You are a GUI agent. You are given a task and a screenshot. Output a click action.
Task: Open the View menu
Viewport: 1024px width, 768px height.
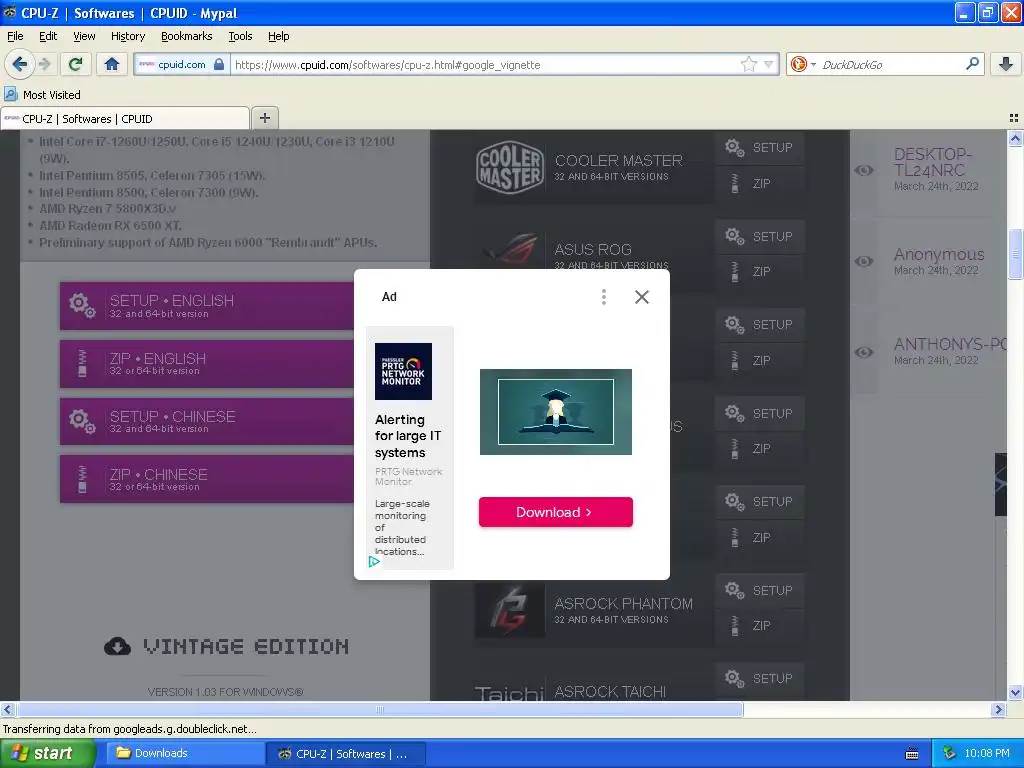pyautogui.click(x=84, y=36)
